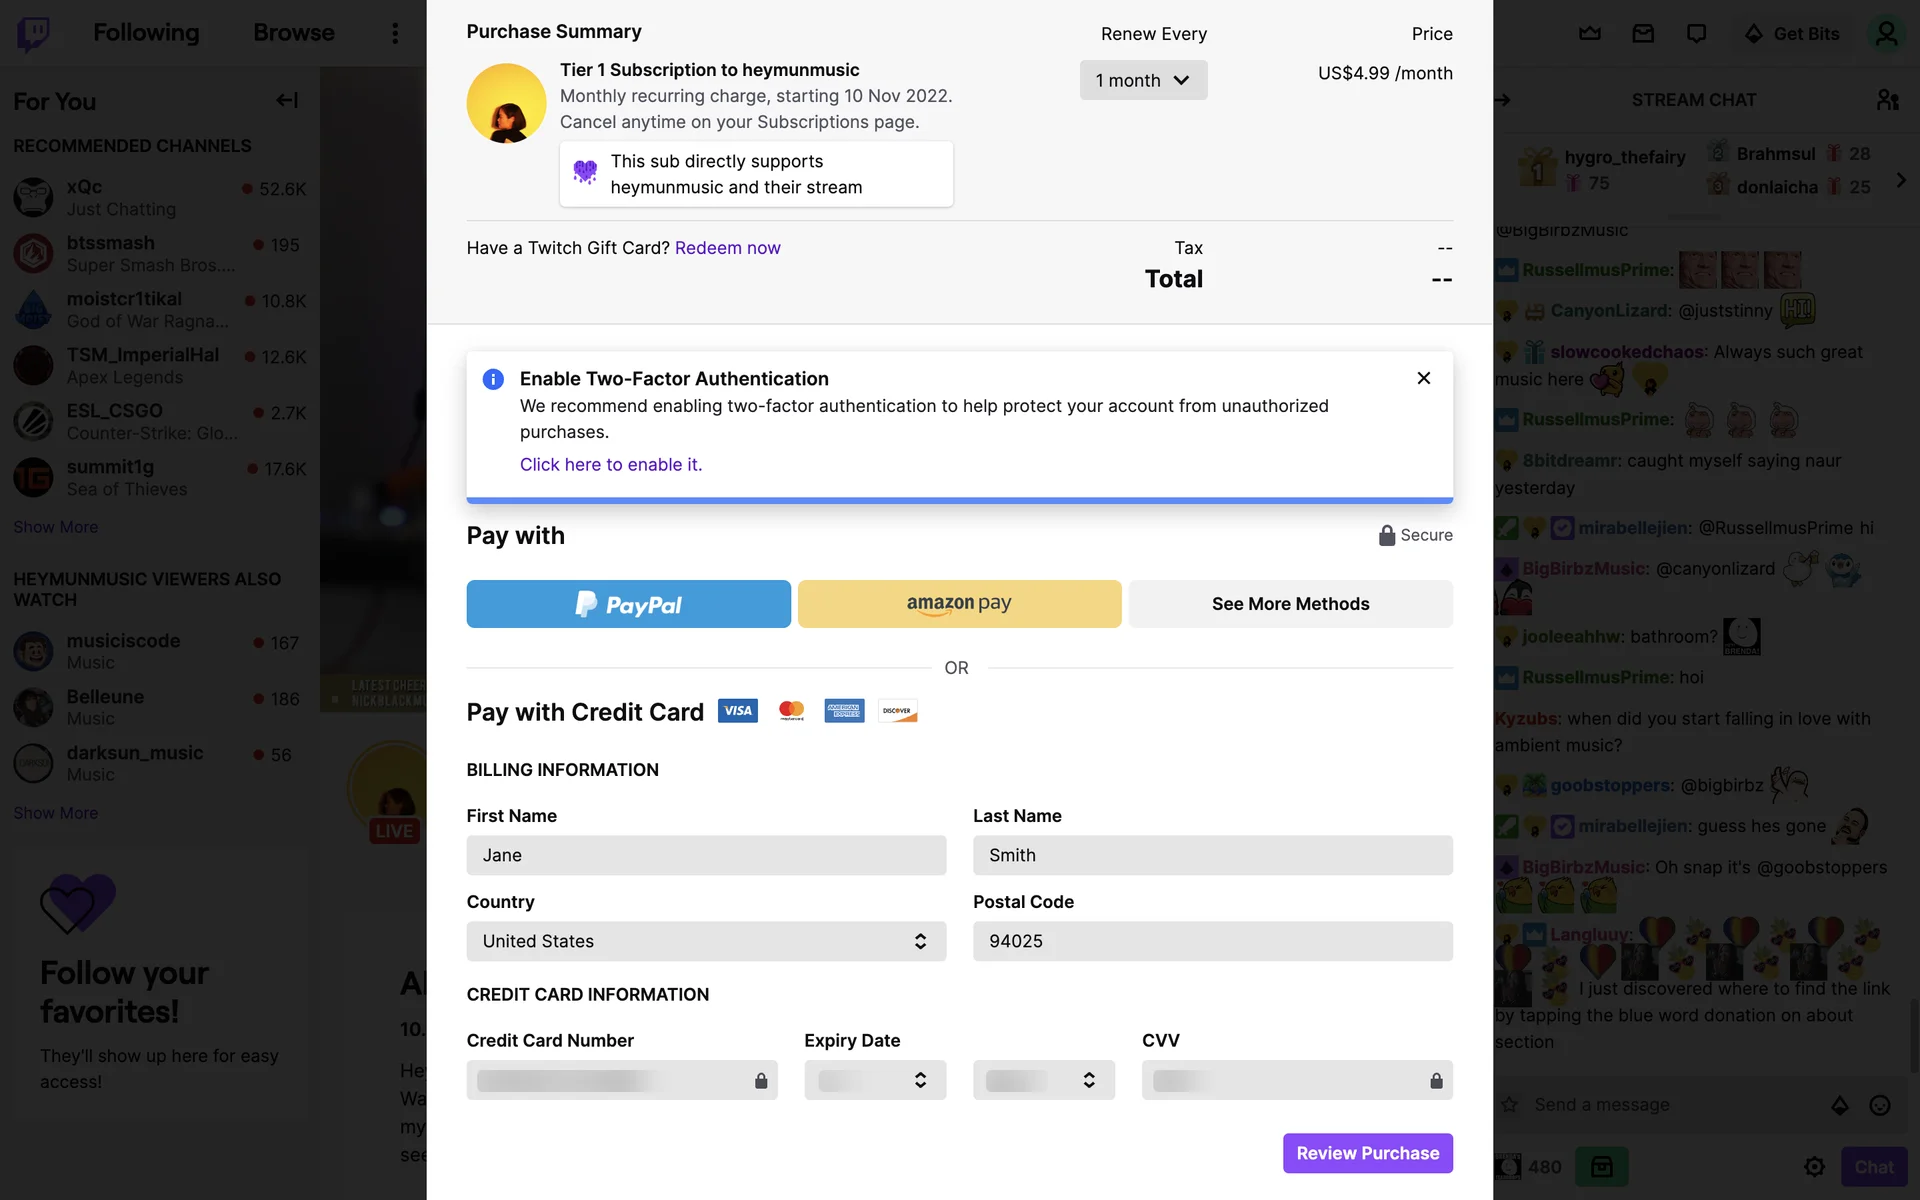Collapse the For You sidebar
This screenshot has height=1200, width=1920.
287,100
